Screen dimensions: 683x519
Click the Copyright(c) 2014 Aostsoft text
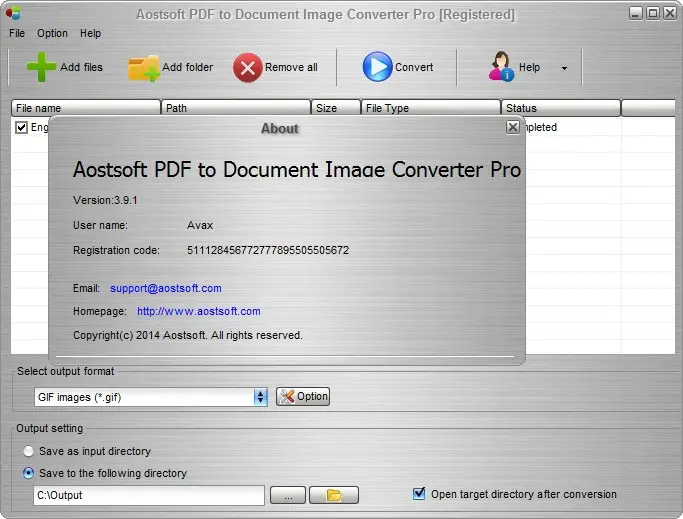(188, 336)
